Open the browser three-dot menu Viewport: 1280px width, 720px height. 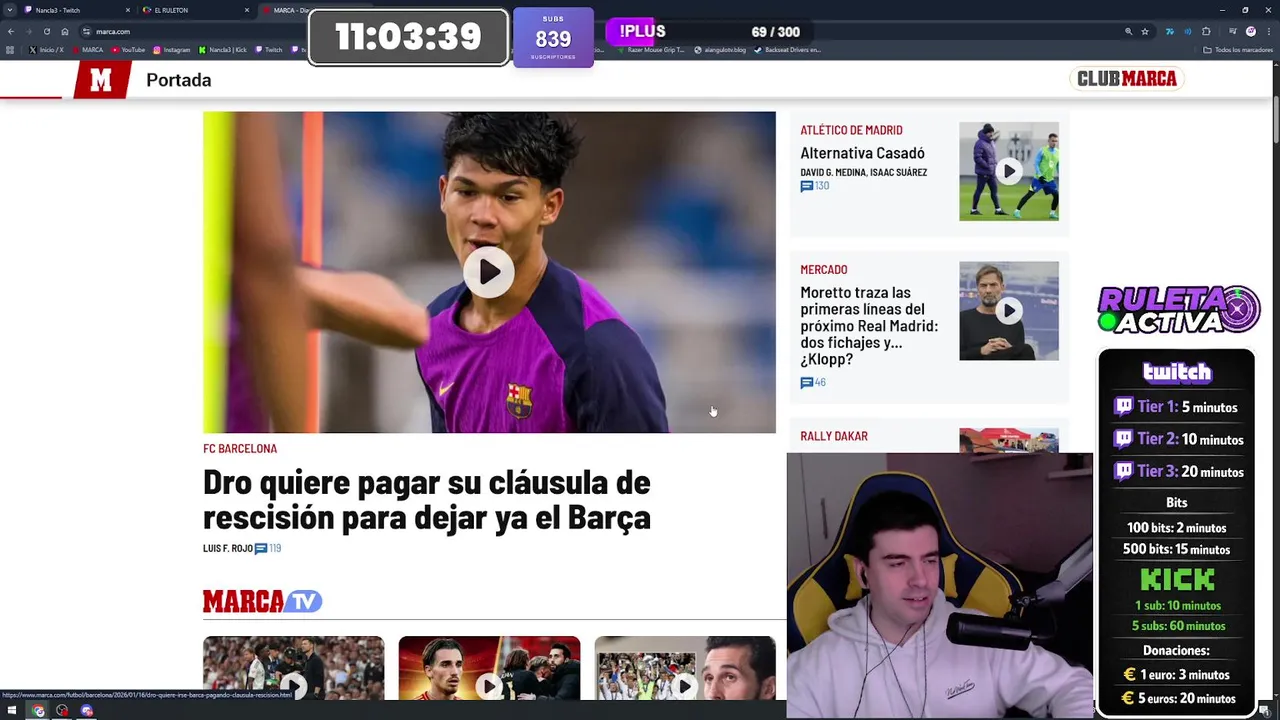(x=1268, y=31)
